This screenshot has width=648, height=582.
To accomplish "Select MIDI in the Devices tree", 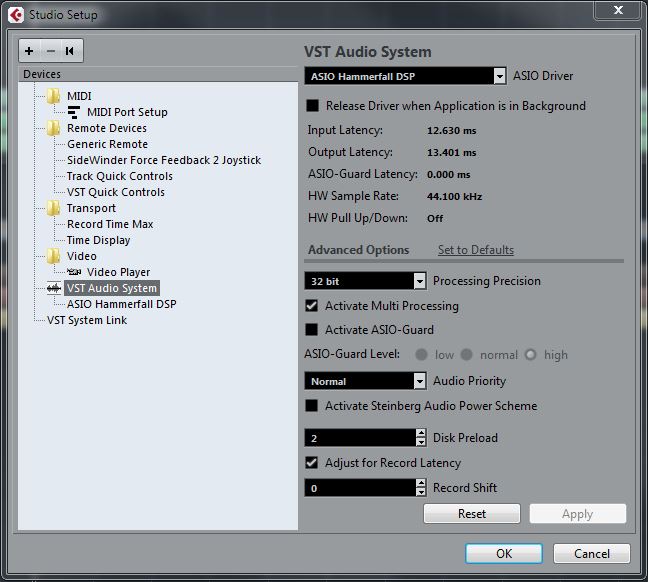I will pos(79,96).
